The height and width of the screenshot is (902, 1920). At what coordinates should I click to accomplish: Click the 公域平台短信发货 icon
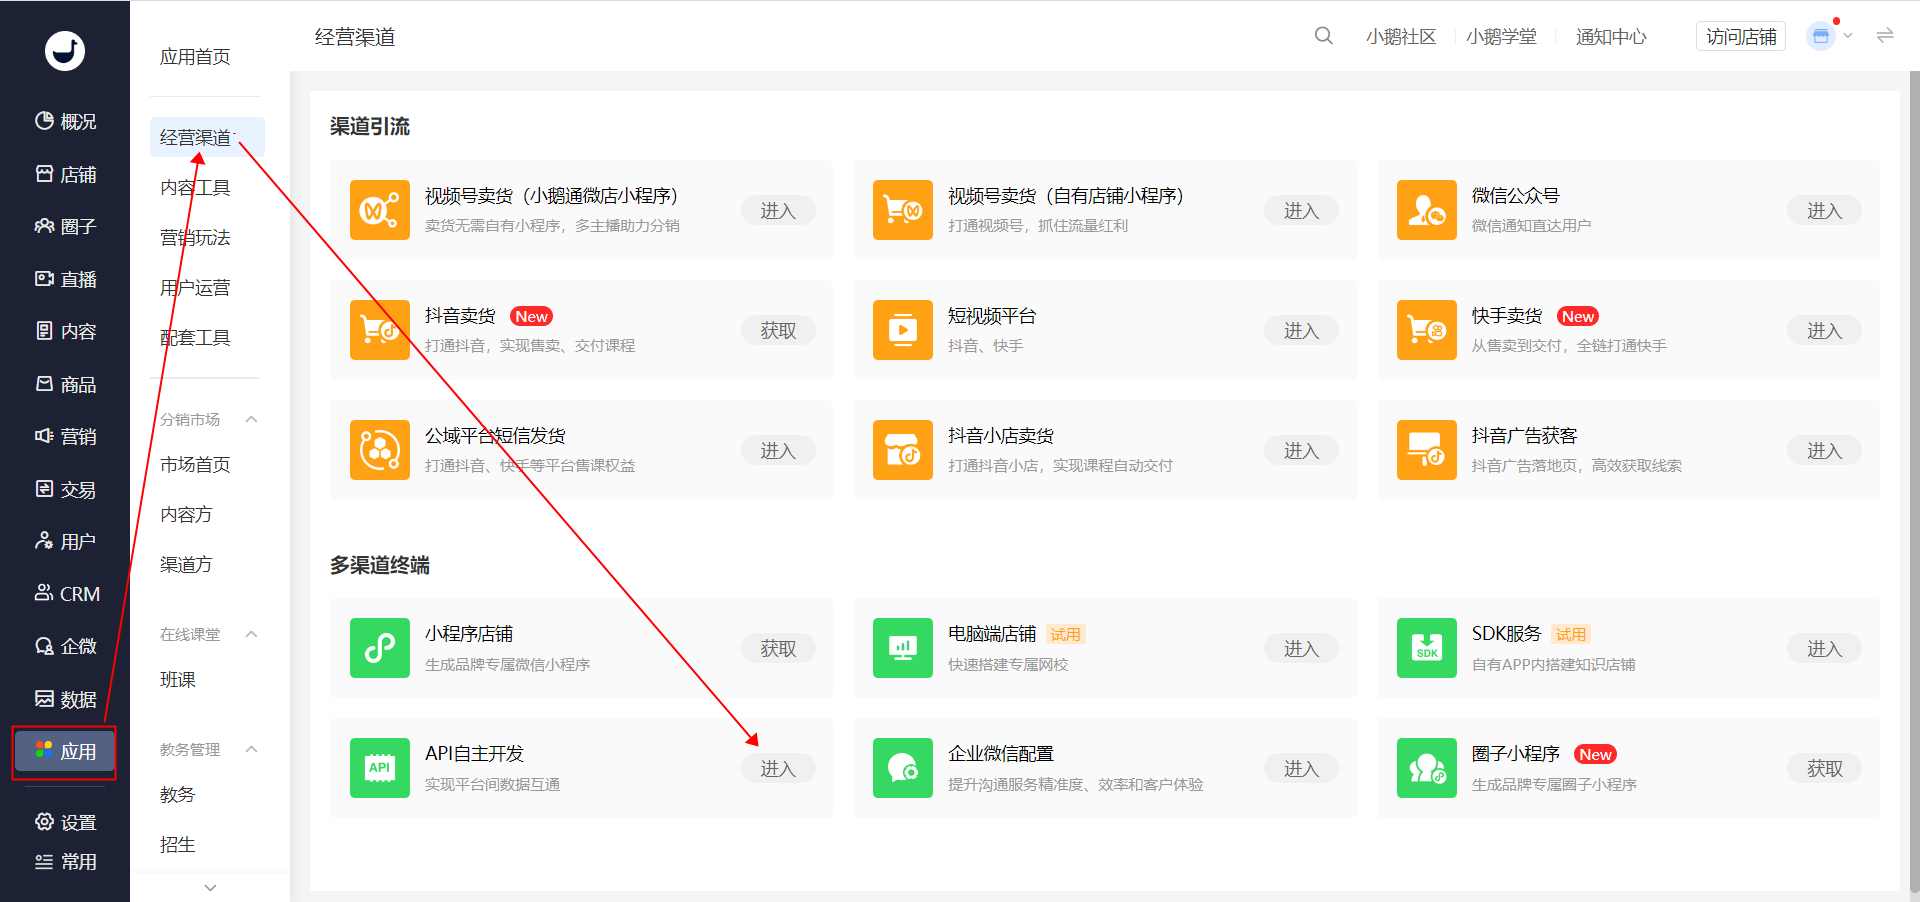coord(380,450)
